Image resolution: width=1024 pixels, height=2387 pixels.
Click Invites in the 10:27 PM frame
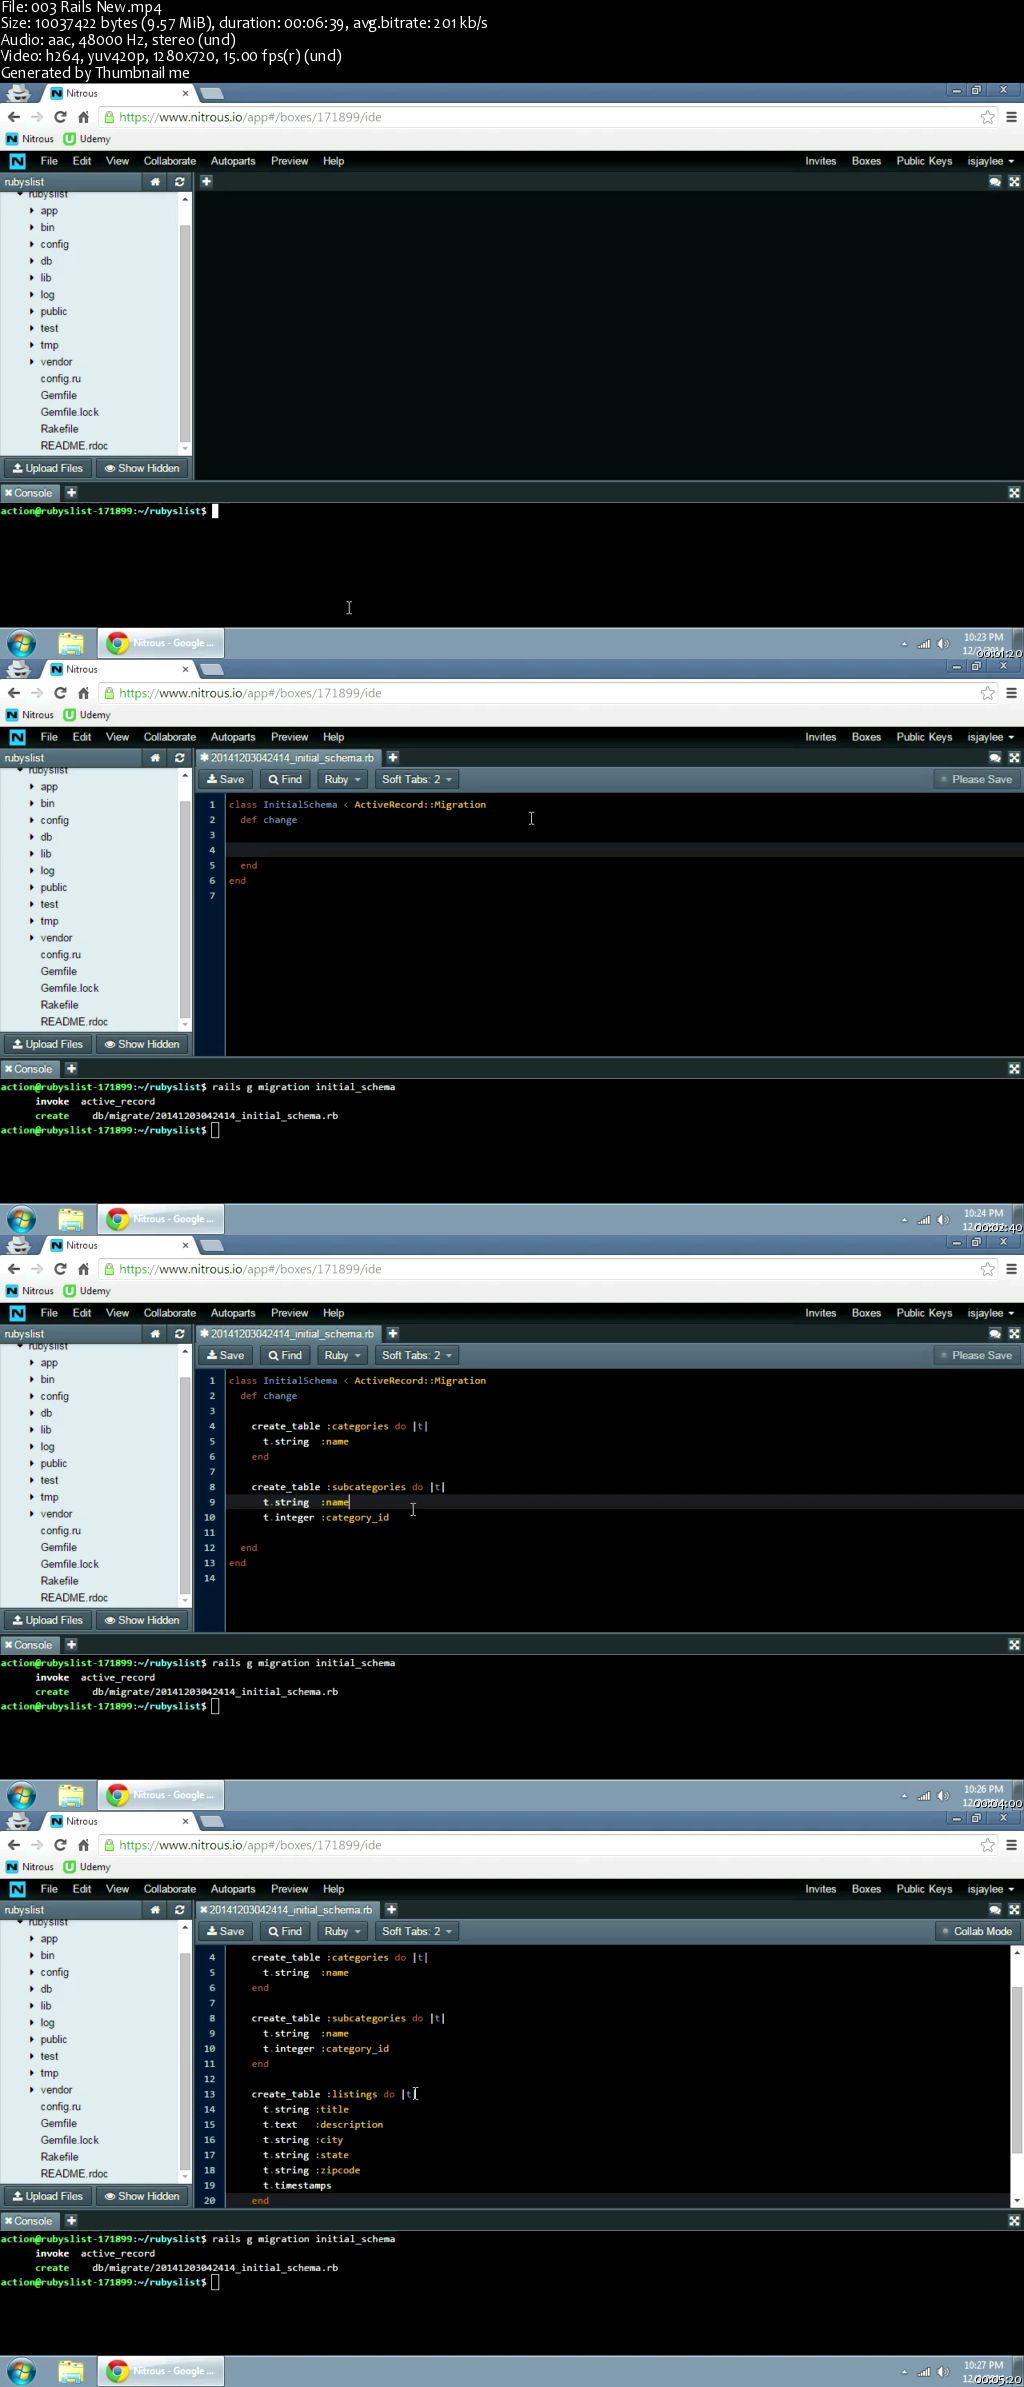(821, 1889)
